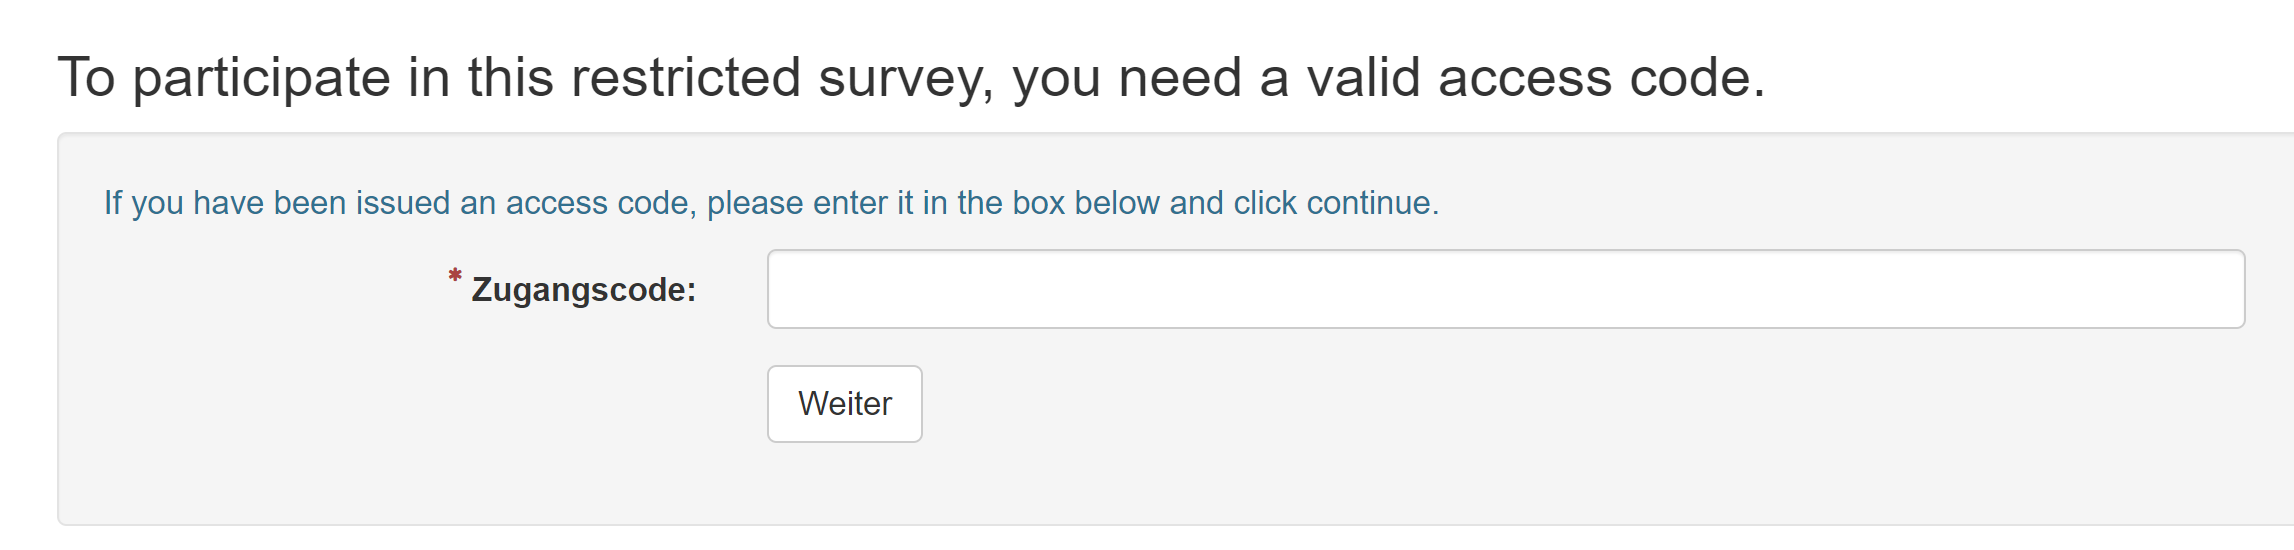Image resolution: width=2294 pixels, height=550 pixels.
Task: Click the blue access code instruction text
Action: click(x=771, y=203)
